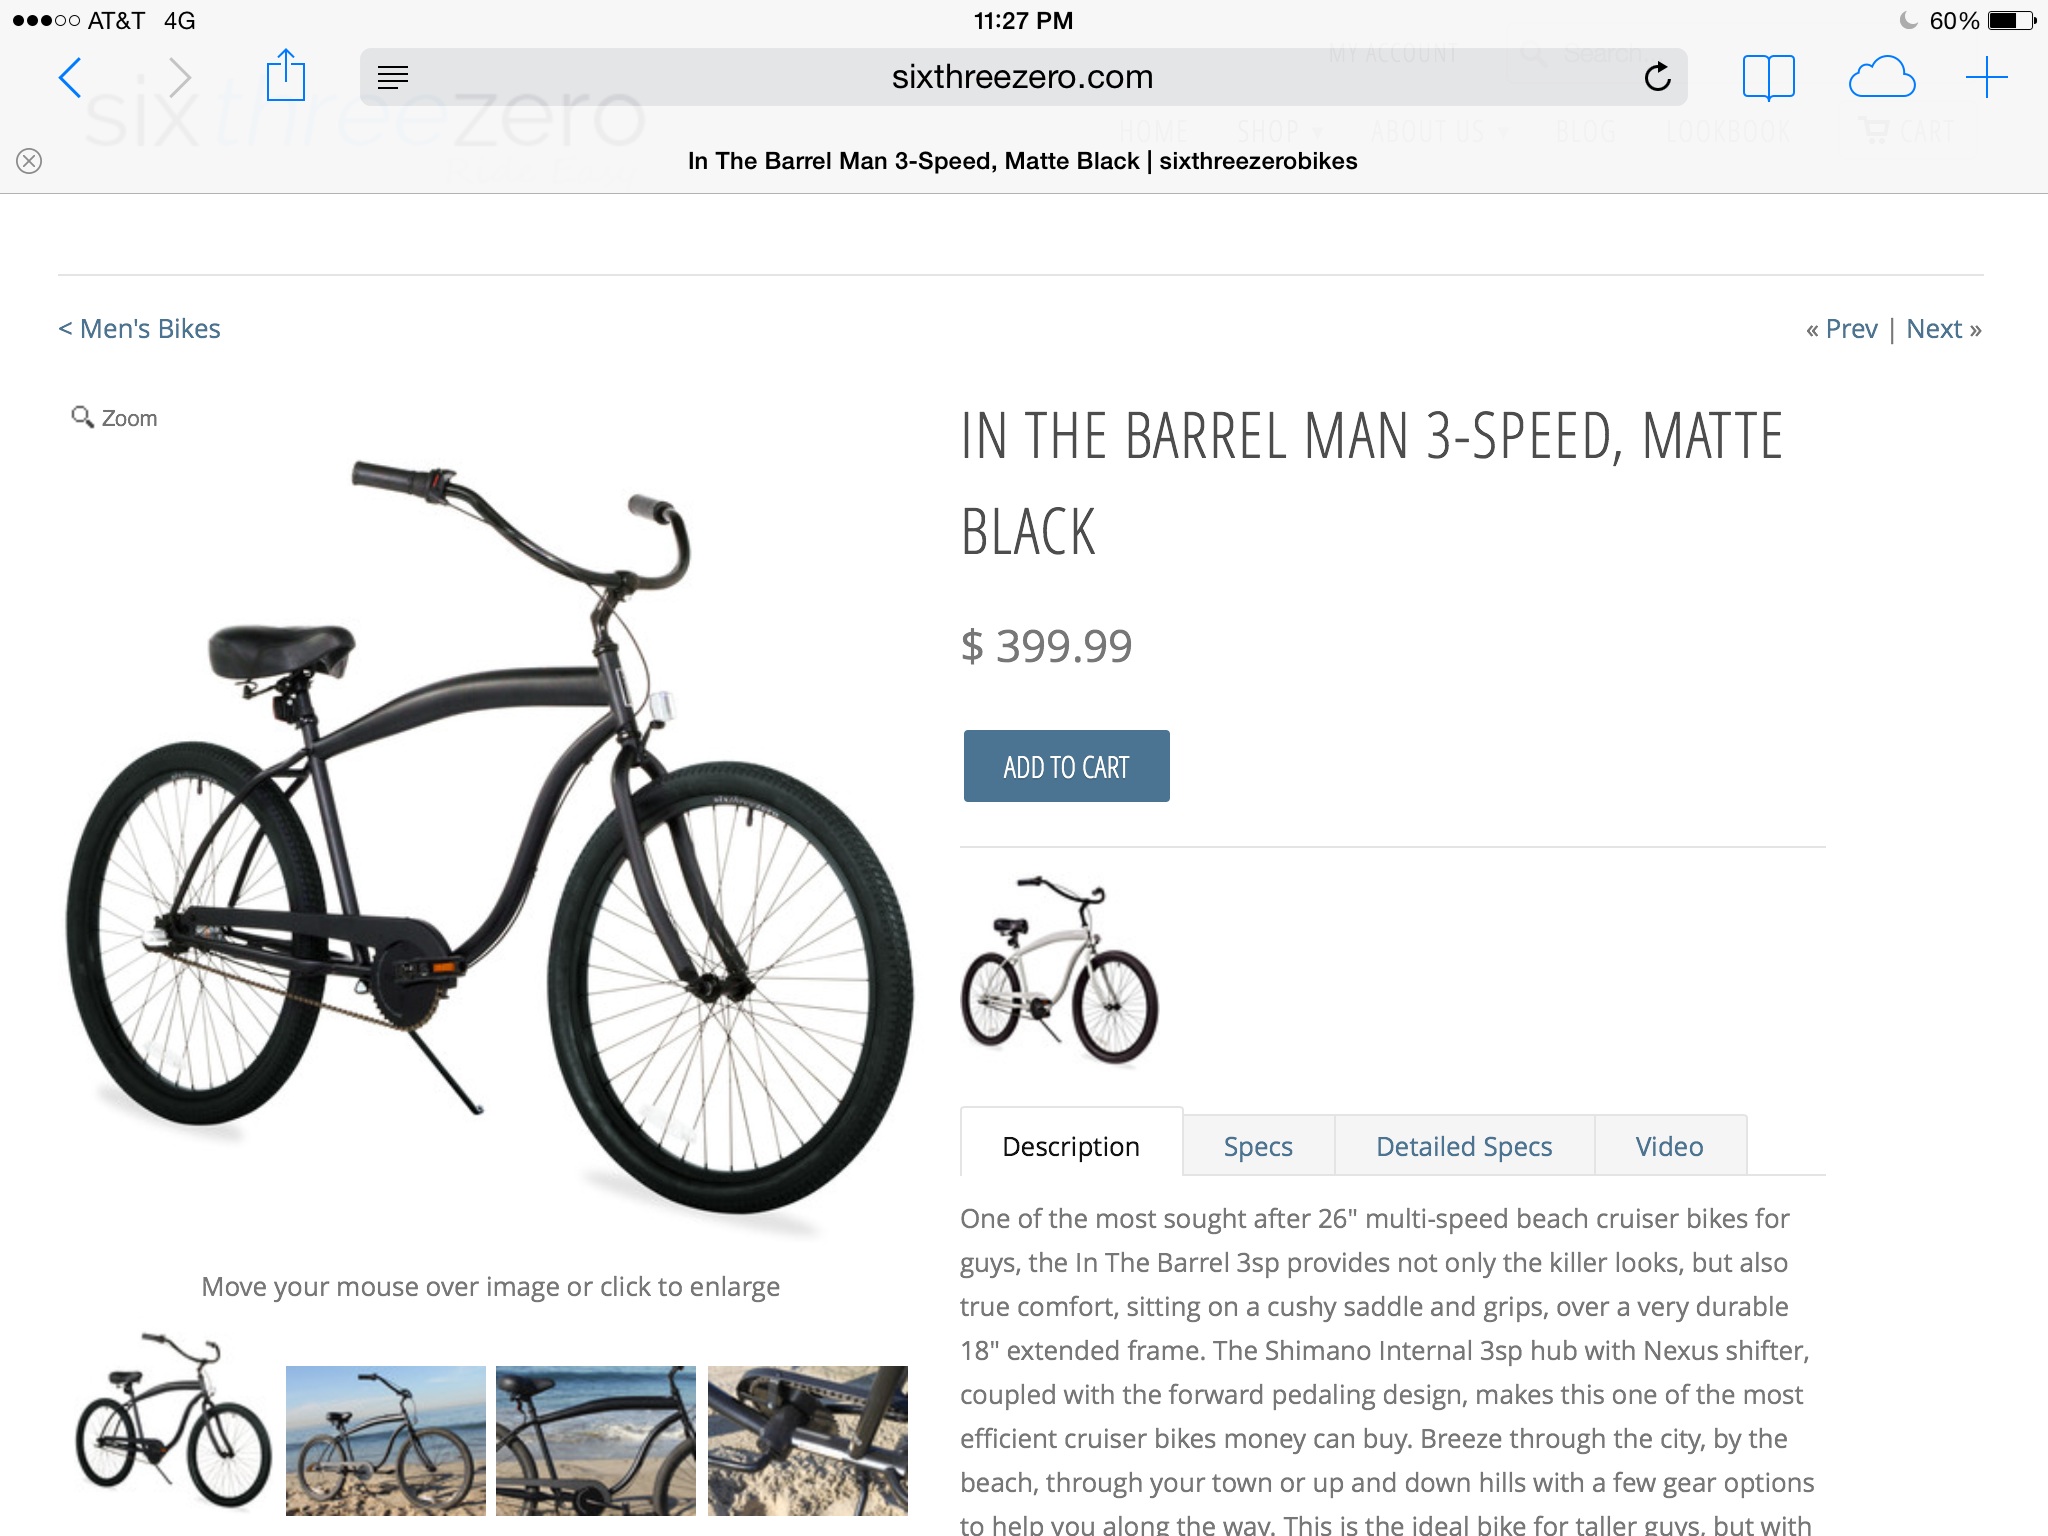Screen dimensions: 2048x1536
Task: Select the cream color bike swatch
Action: click(1060, 970)
